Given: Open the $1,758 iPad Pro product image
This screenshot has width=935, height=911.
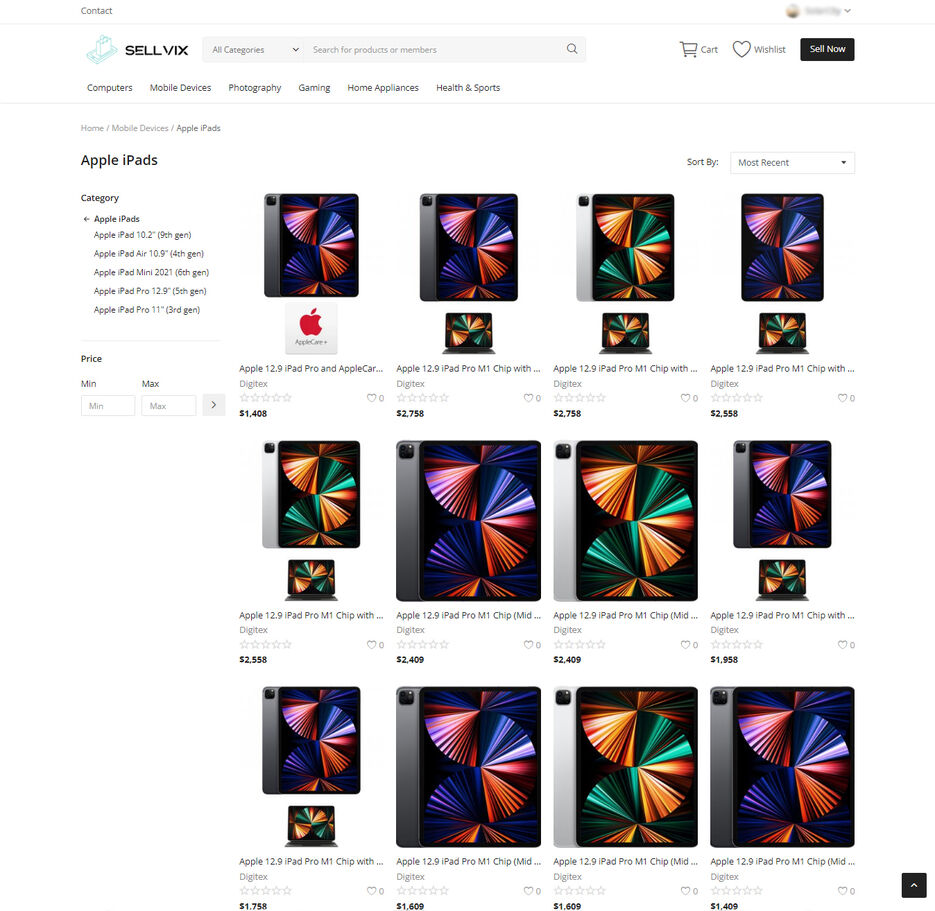Looking at the screenshot, I should 311,767.
